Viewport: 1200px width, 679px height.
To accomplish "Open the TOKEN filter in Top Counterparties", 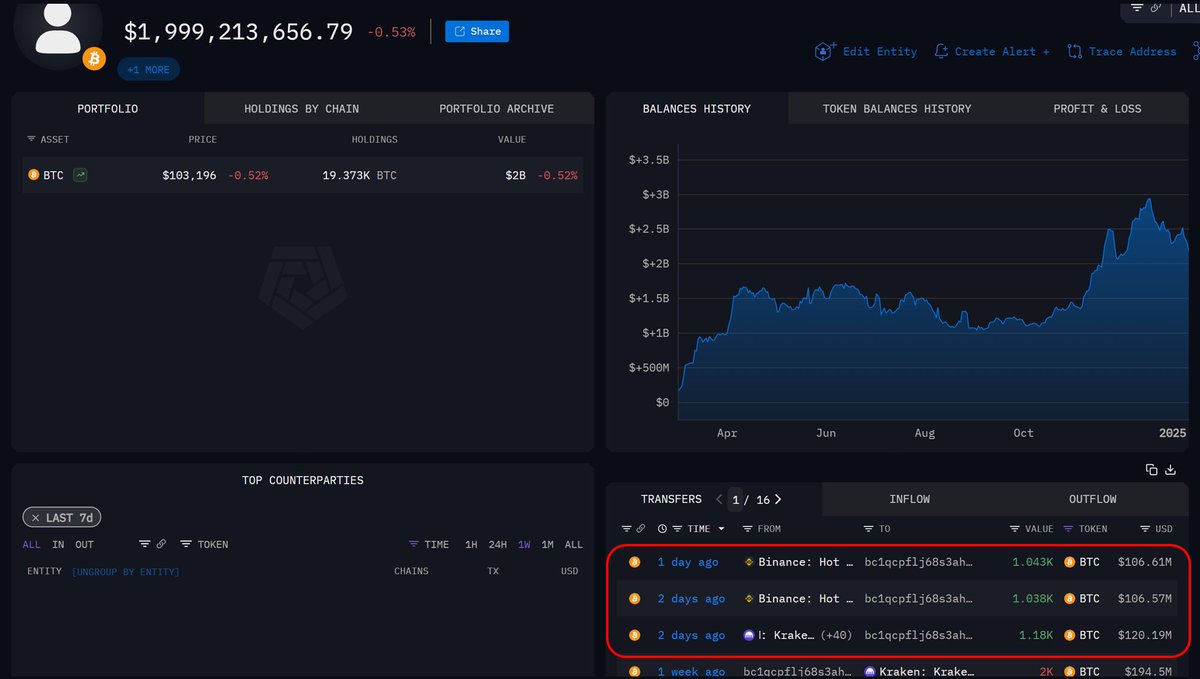I will (205, 544).
